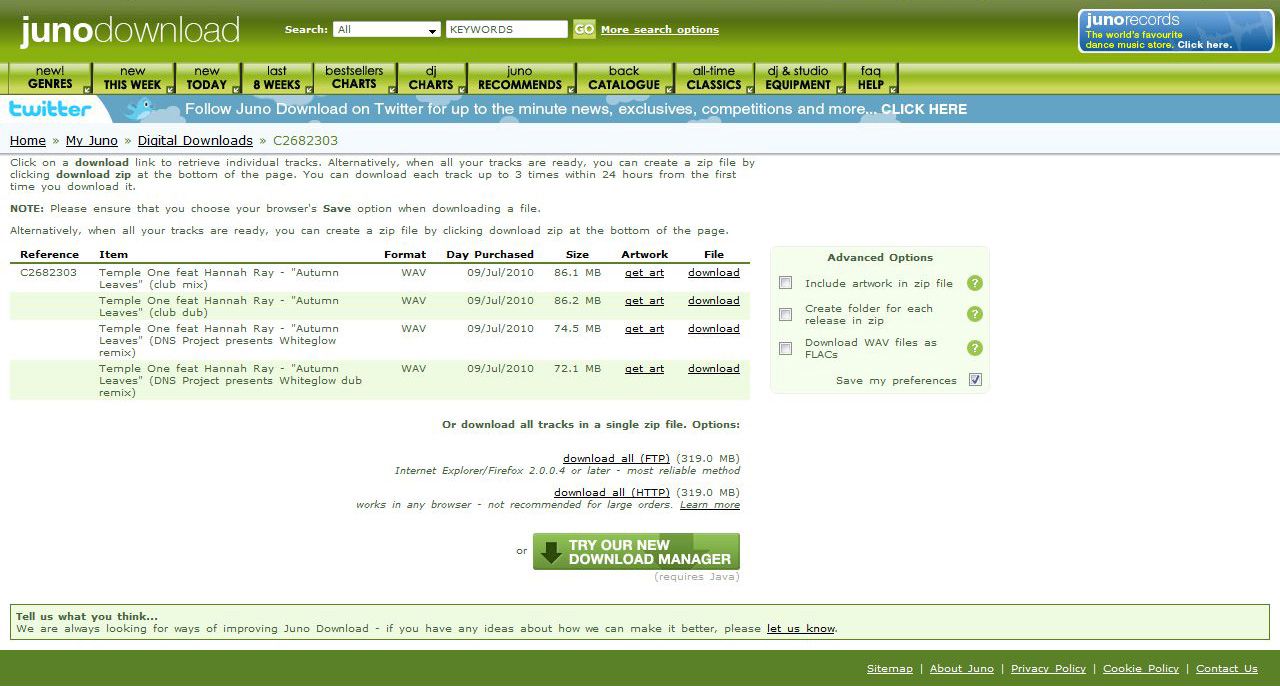Screen dimensions: 1280x686
Task: Click the green GO search button
Action: click(584, 29)
